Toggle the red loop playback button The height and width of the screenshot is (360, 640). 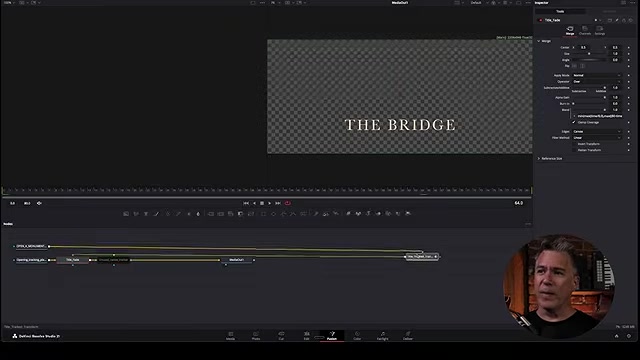tap(288, 203)
